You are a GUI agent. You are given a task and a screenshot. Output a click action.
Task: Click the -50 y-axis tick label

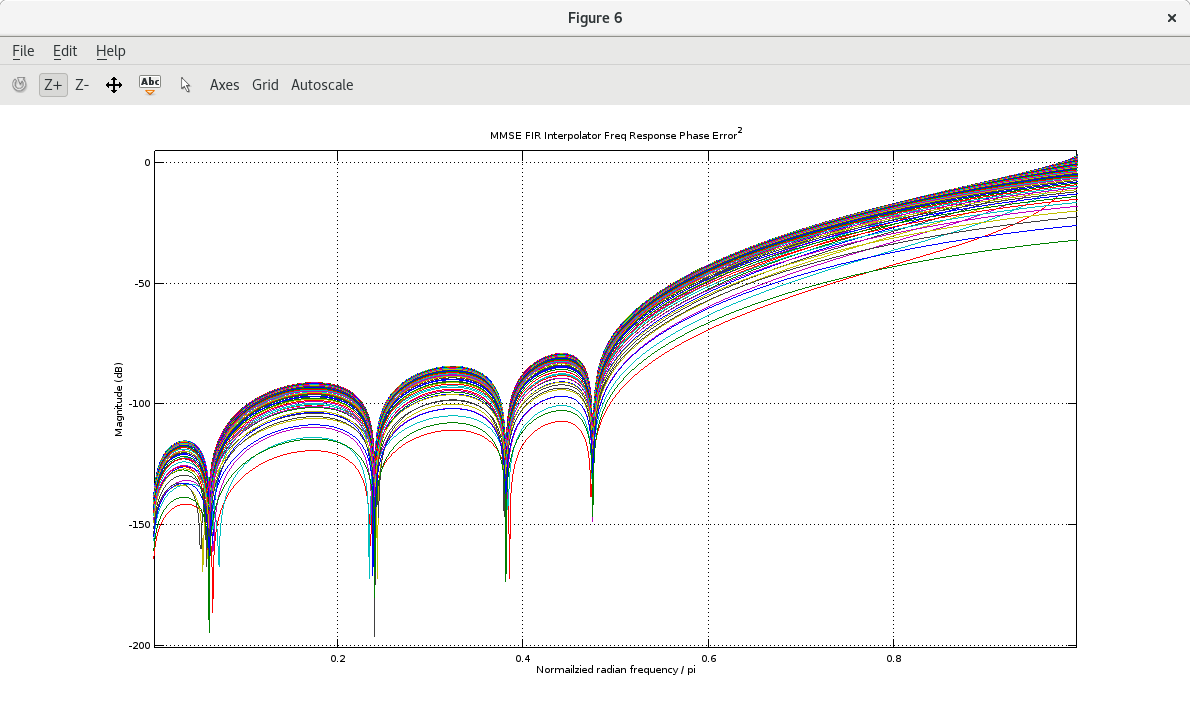(x=142, y=284)
